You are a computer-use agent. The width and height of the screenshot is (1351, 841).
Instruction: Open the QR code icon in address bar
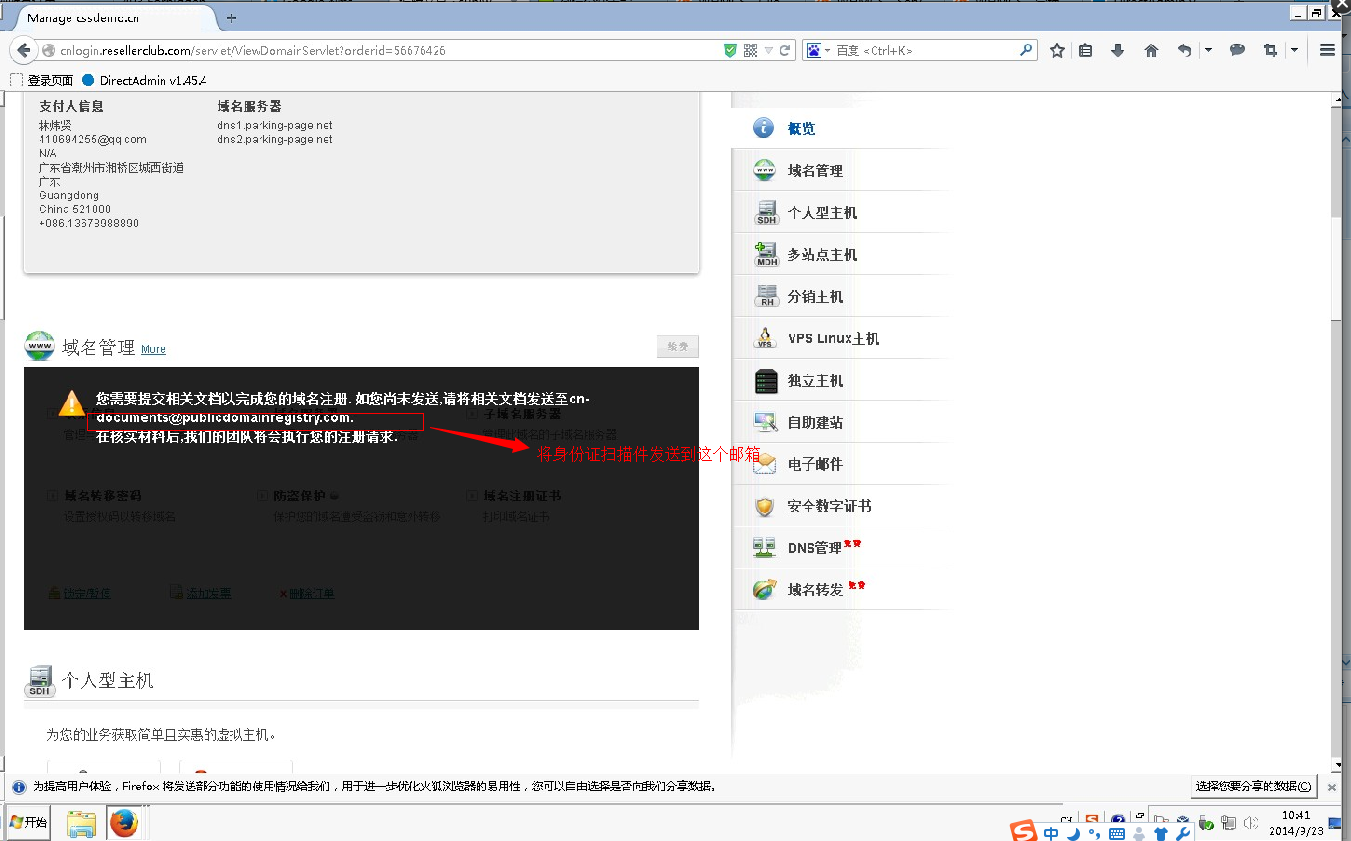(x=750, y=50)
